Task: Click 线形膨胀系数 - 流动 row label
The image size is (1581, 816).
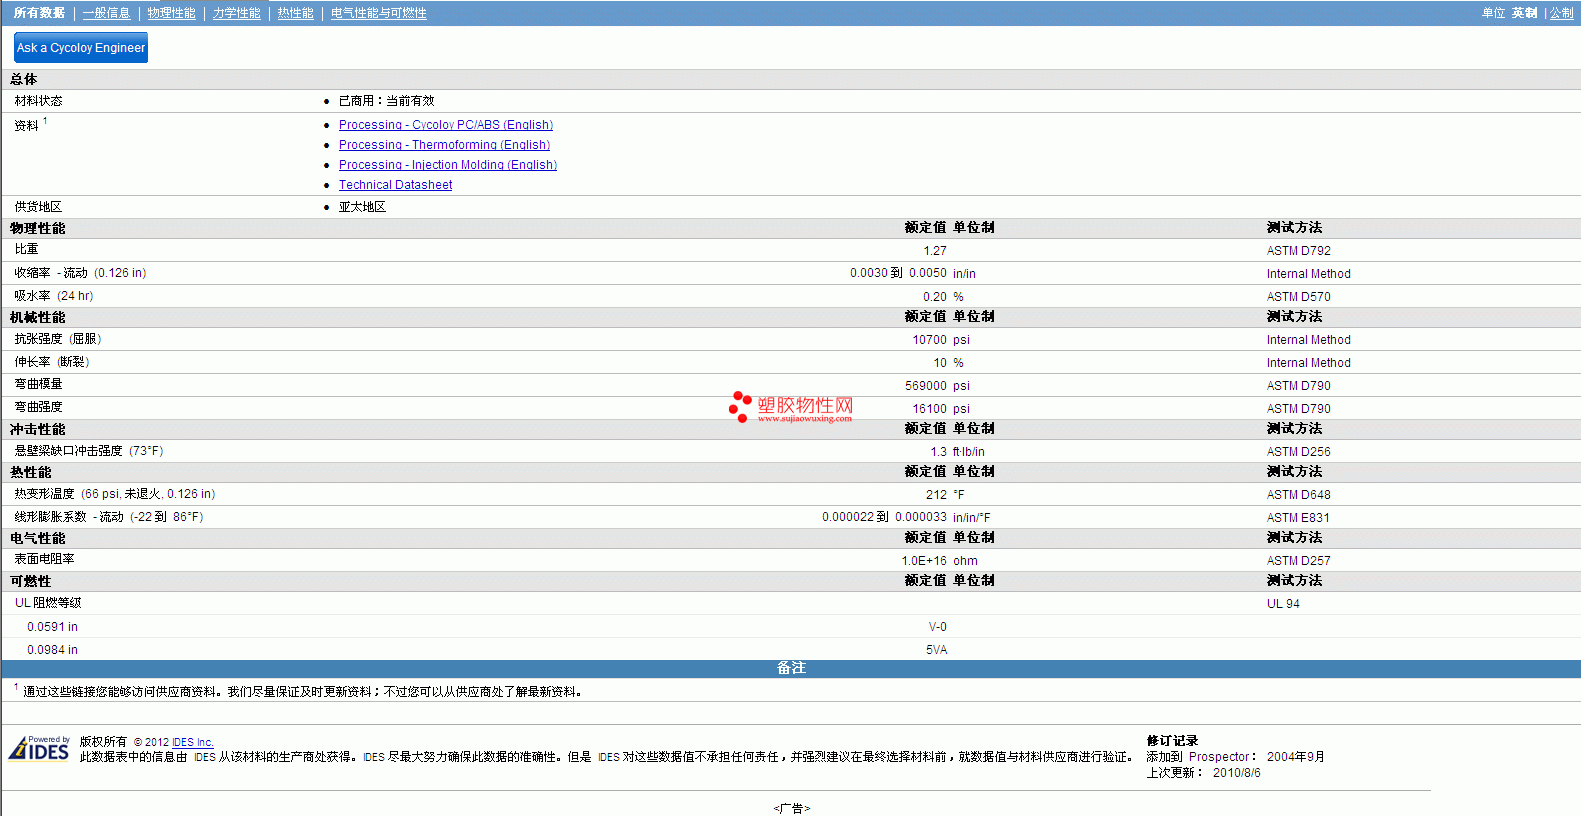Action: (109, 517)
